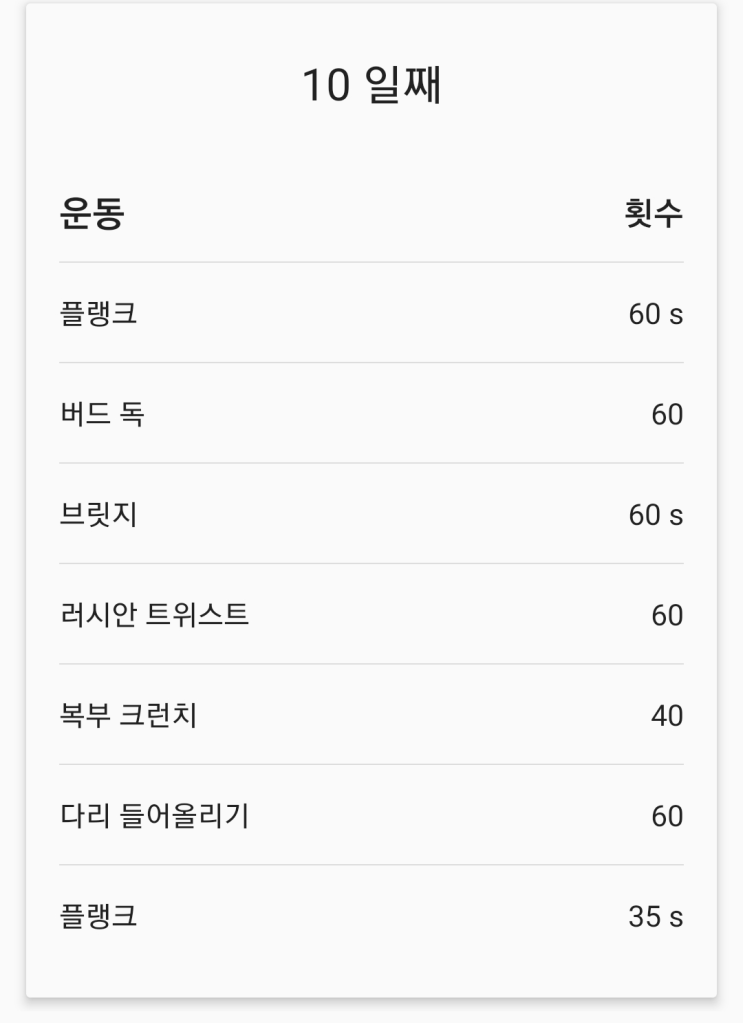Screen dimensions: 743x1023
Task: Open the 버드 독 exercise
Action: 102,413
